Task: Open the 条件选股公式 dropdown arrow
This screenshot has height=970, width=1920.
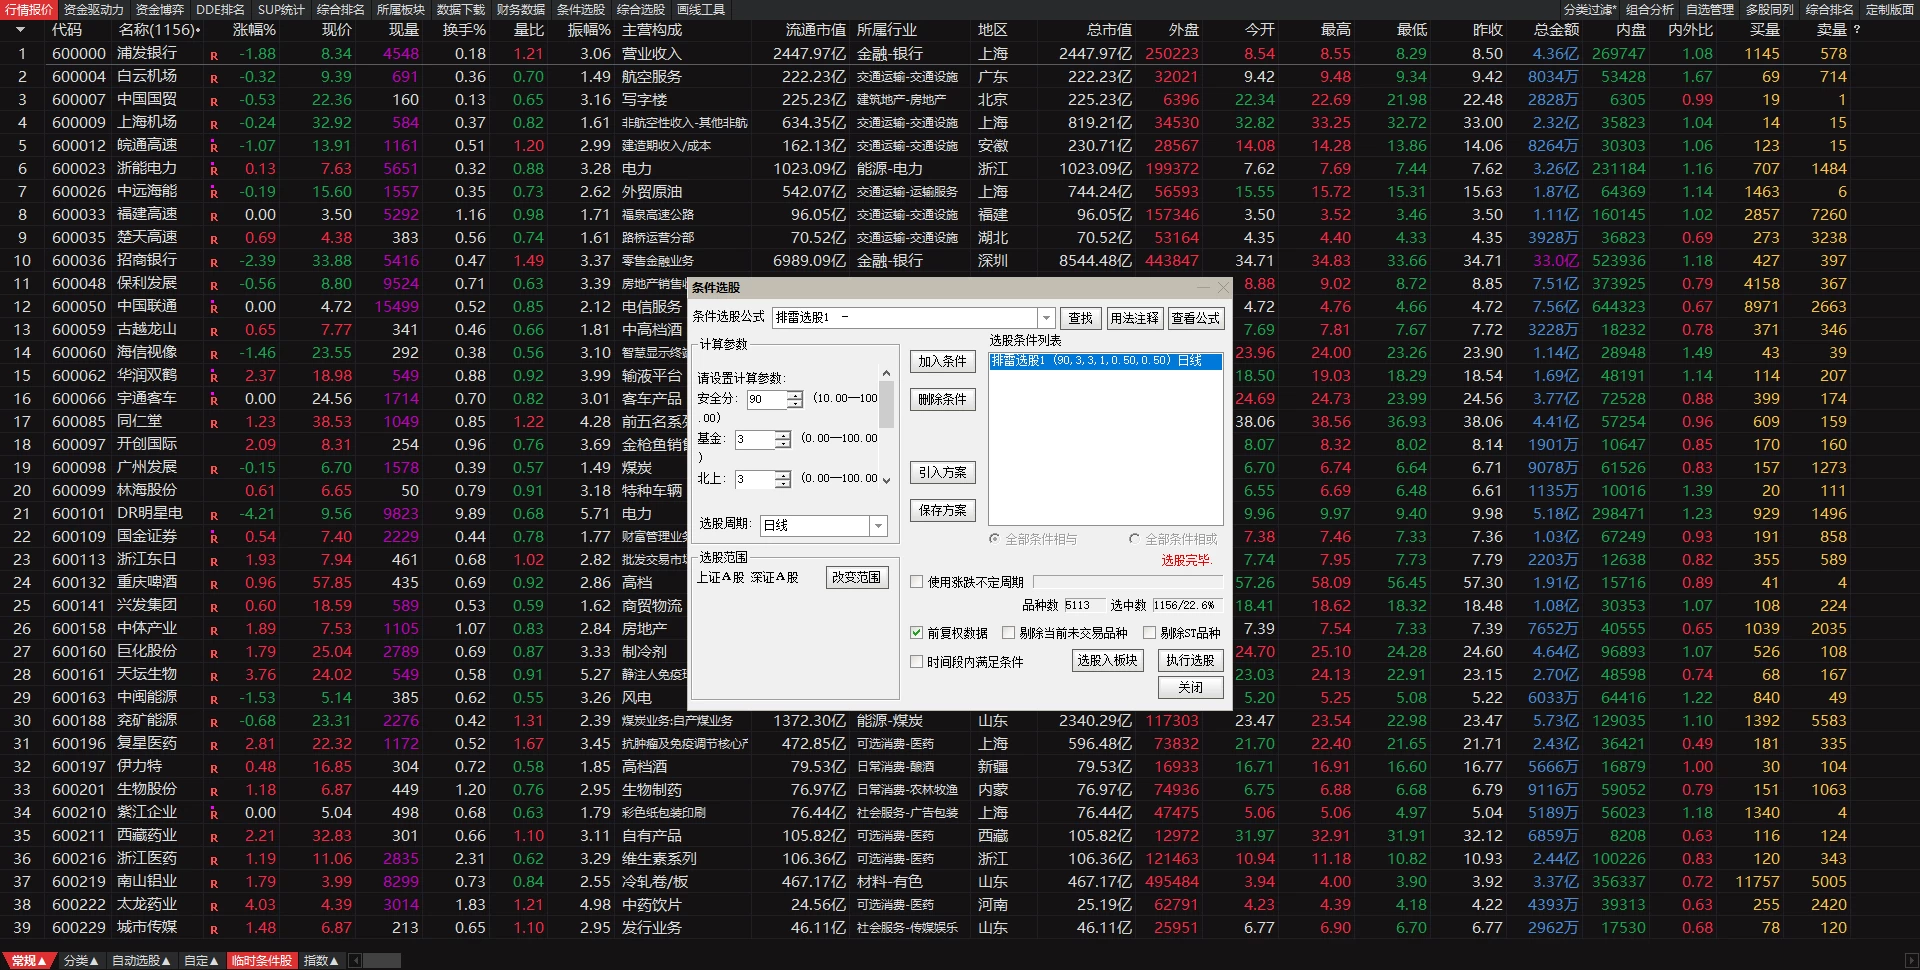Action: pyautogui.click(x=1046, y=318)
